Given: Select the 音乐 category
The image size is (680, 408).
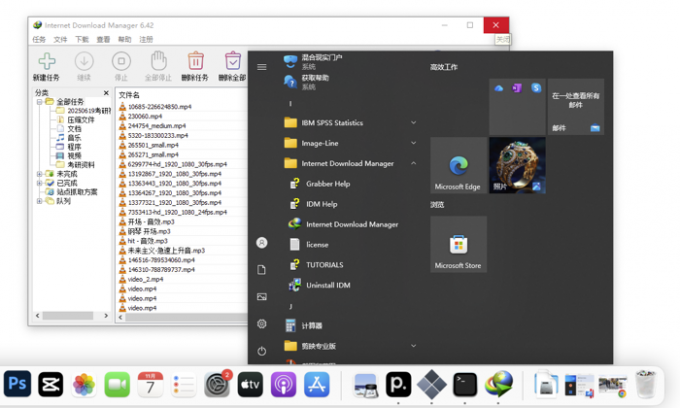Looking at the screenshot, I should point(74,138).
